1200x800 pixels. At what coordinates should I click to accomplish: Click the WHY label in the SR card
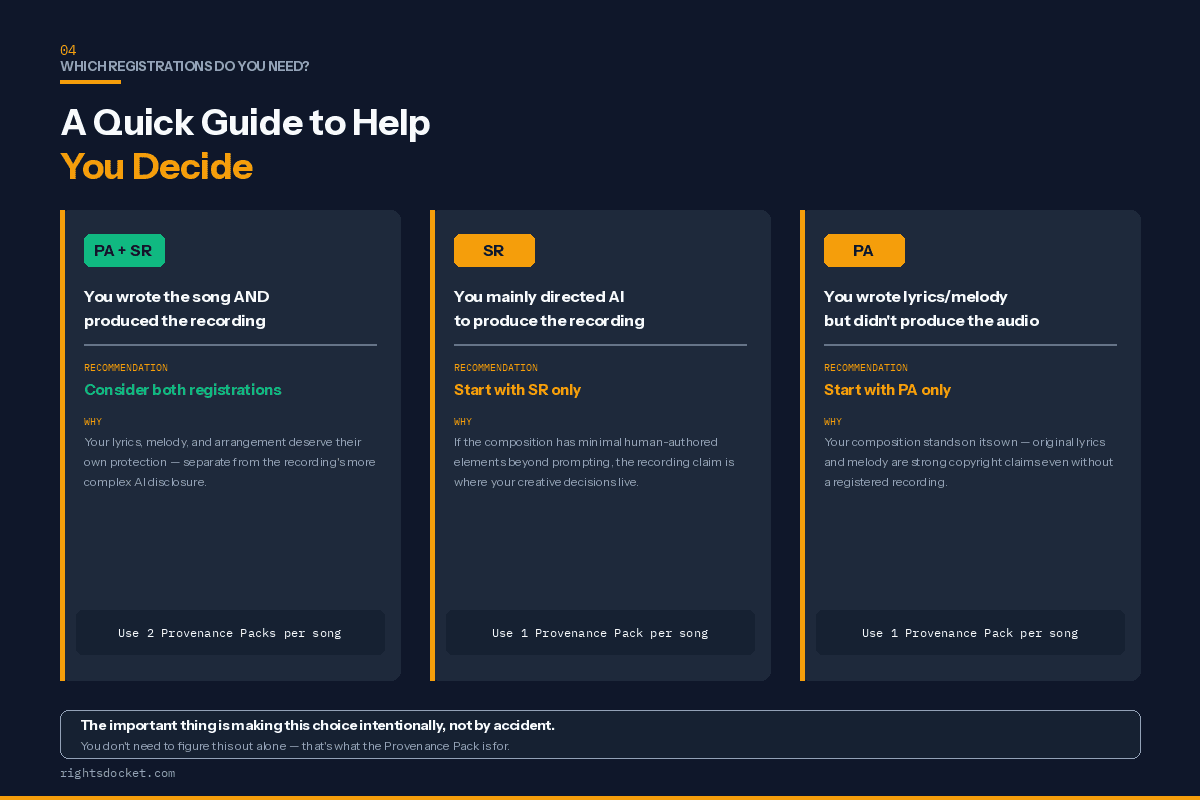point(463,422)
